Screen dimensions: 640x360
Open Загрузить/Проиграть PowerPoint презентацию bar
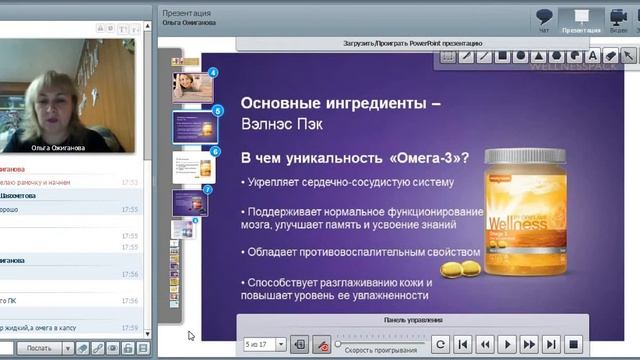(413, 43)
